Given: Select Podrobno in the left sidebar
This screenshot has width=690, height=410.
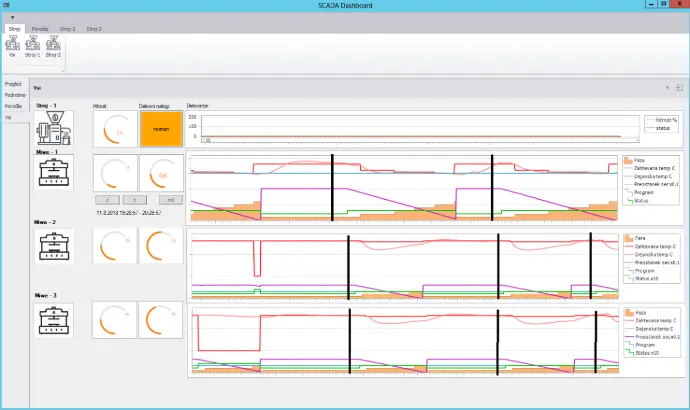Looking at the screenshot, I should click(x=14, y=95).
